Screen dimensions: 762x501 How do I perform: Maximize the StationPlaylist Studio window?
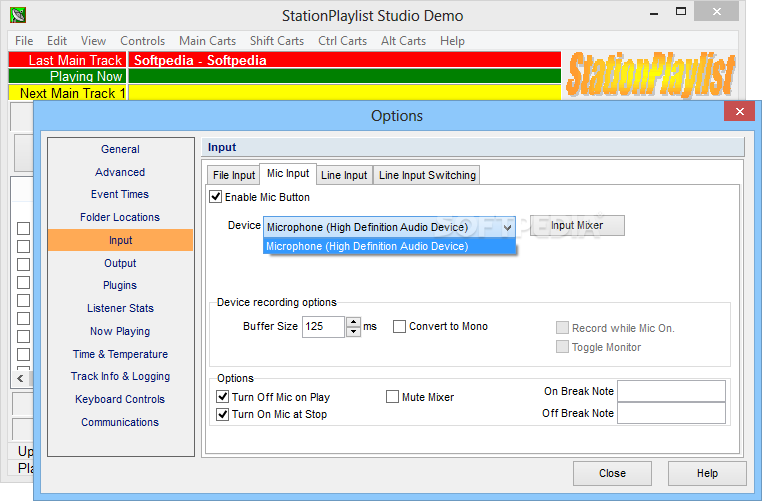tap(681, 12)
